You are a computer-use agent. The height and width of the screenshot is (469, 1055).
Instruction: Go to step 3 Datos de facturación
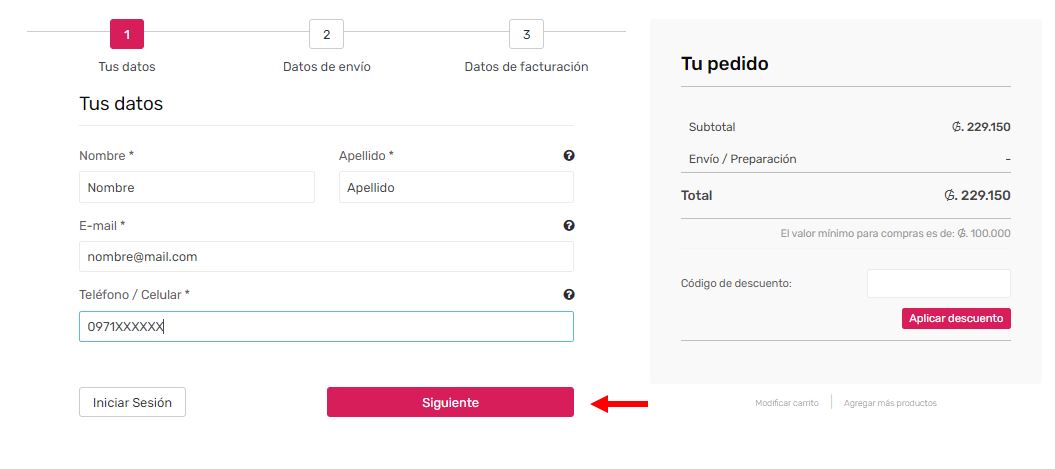tap(526, 35)
